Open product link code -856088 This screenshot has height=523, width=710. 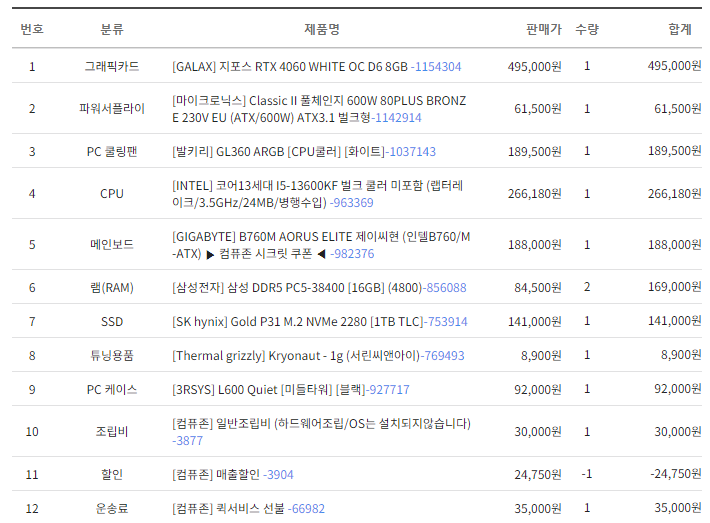tap(444, 288)
